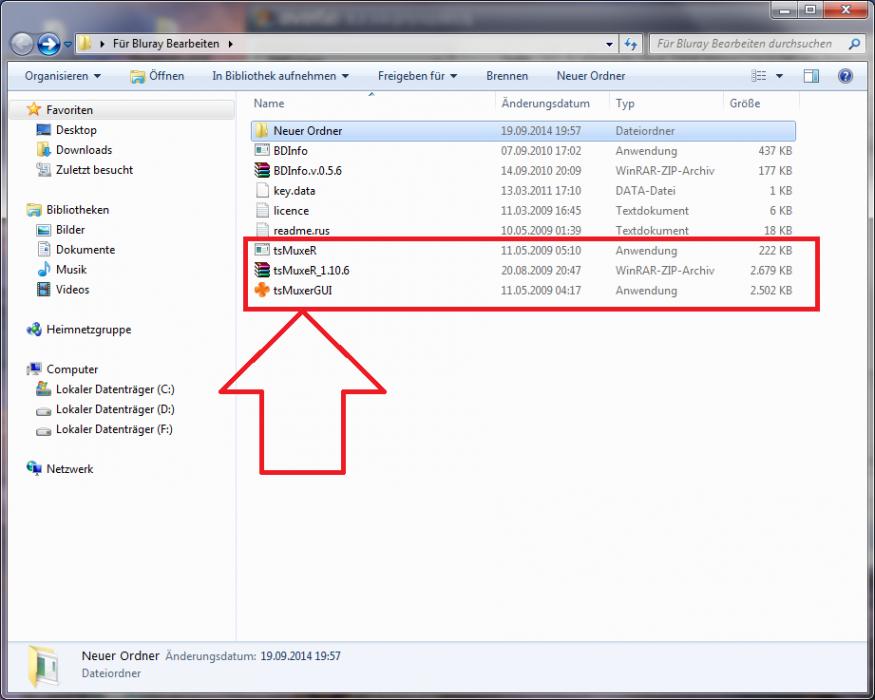
Task: Refresh the folder view
Action: pyautogui.click(x=631, y=44)
